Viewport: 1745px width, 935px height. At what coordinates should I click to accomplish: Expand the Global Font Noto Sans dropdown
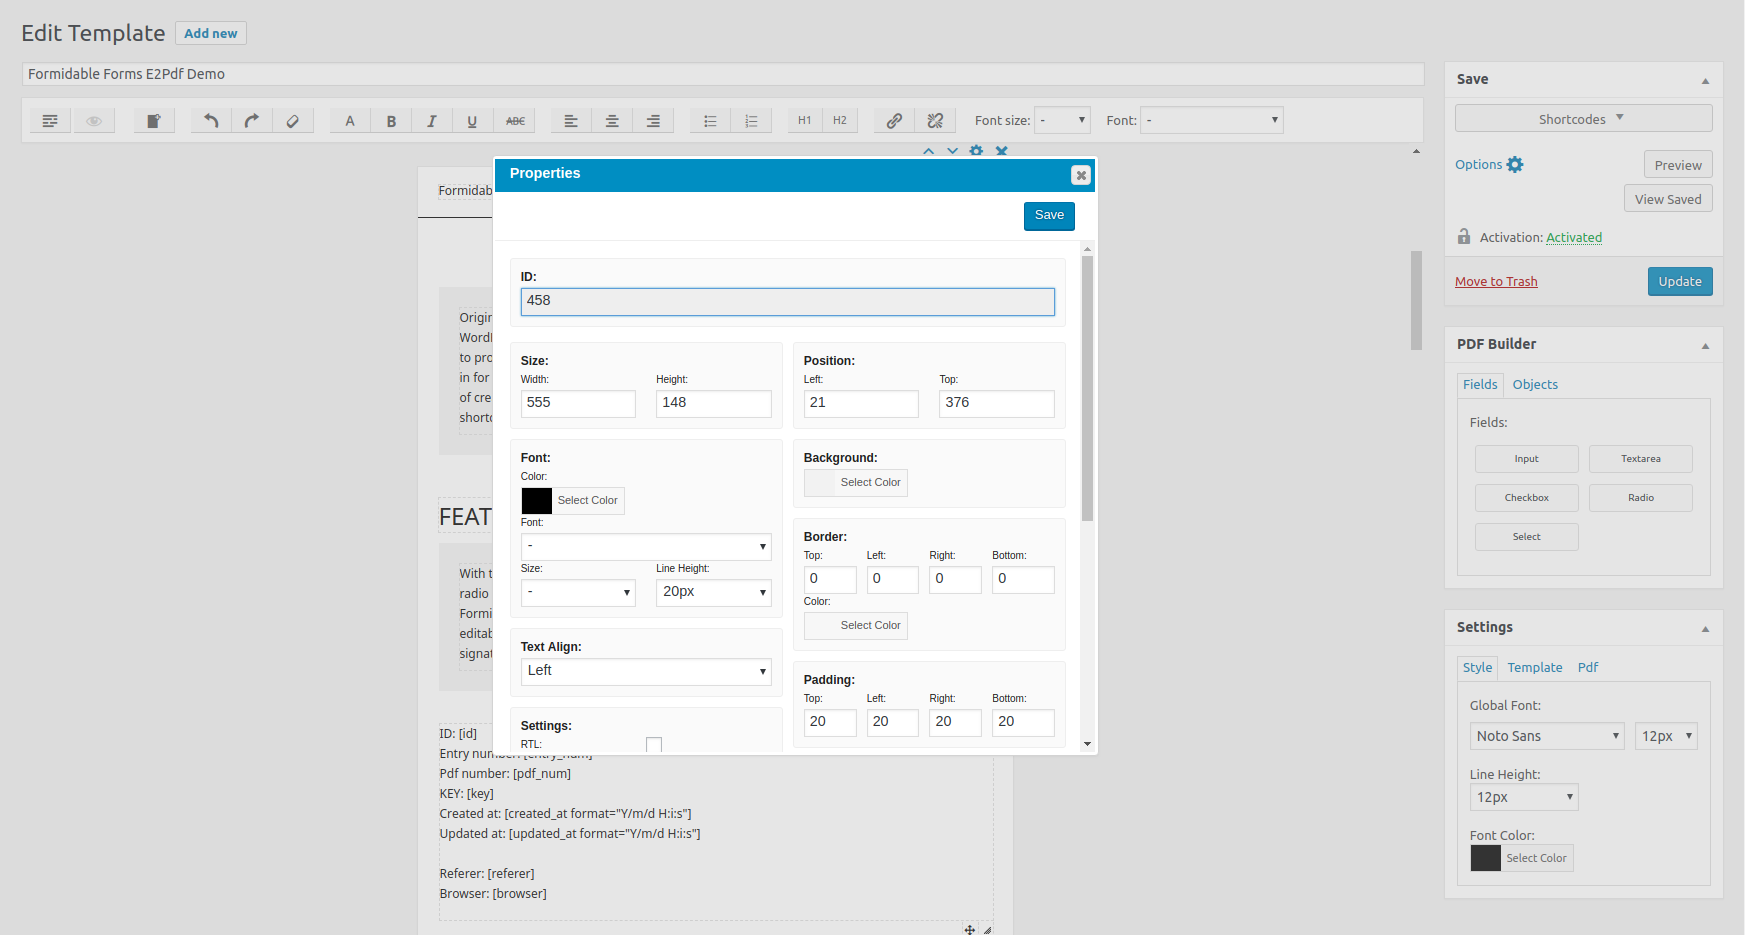pos(1546,736)
